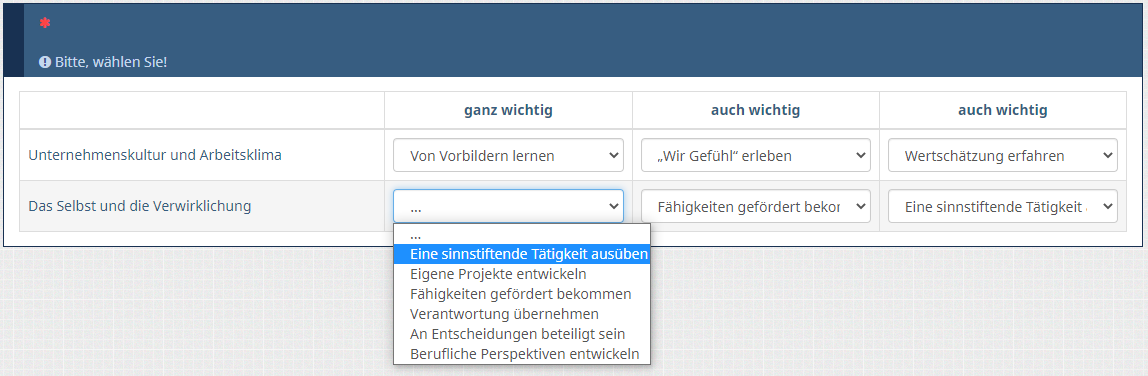Collapse the open '...' dropdown in Selbst row
The image size is (1148, 376).
[508, 206]
